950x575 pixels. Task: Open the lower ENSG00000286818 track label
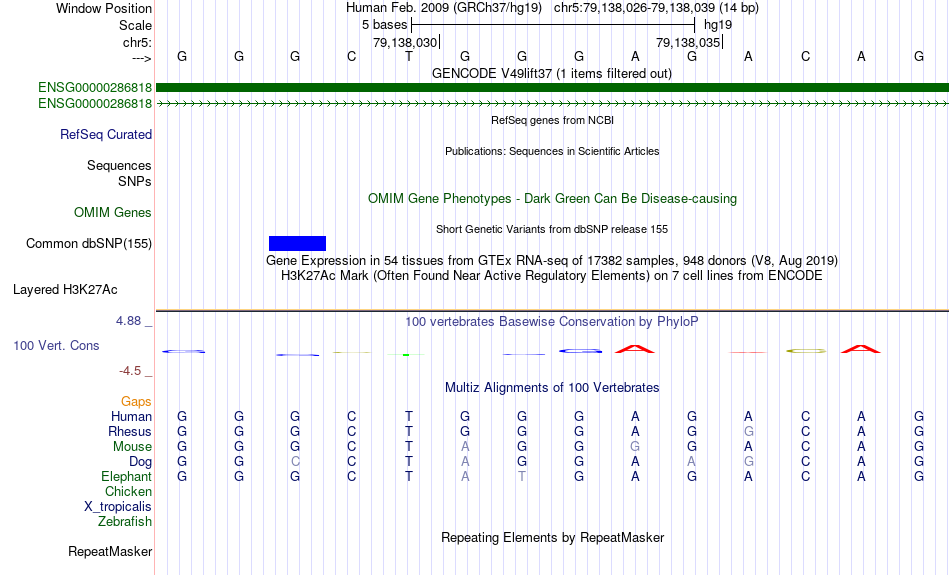click(95, 104)
